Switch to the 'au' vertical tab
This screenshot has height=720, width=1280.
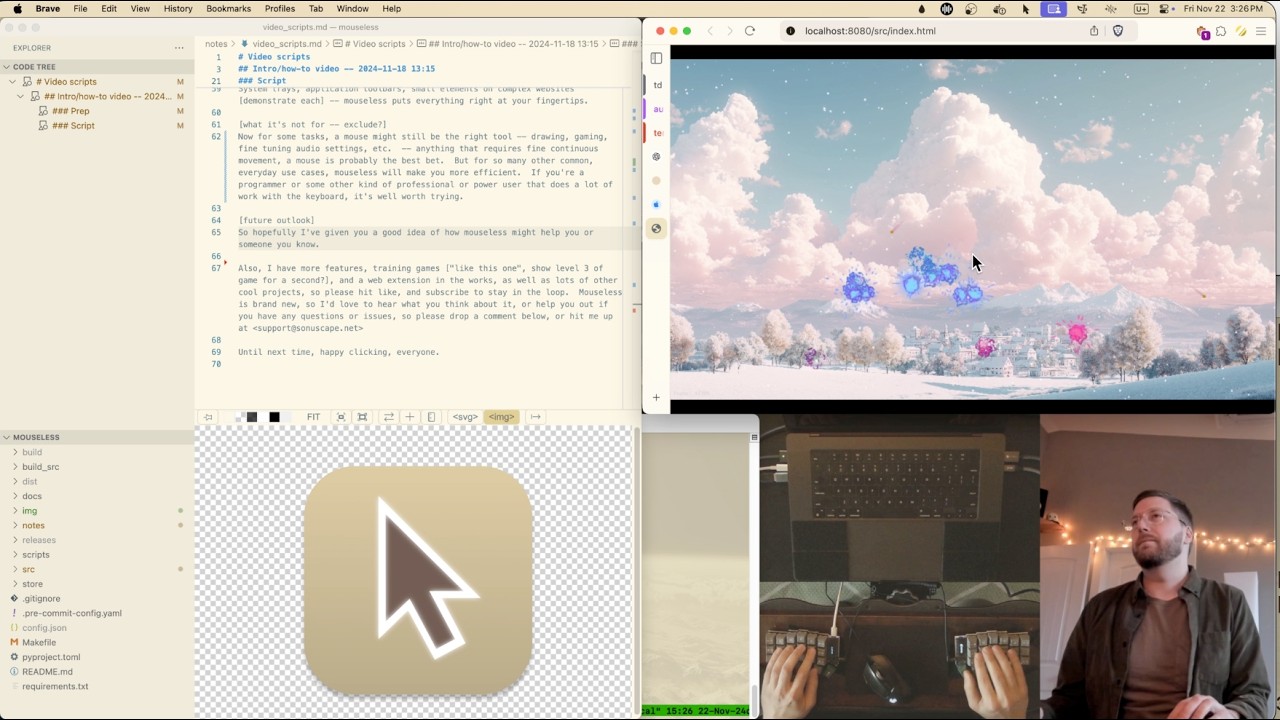pyautogui.click(x=657, y=109)
